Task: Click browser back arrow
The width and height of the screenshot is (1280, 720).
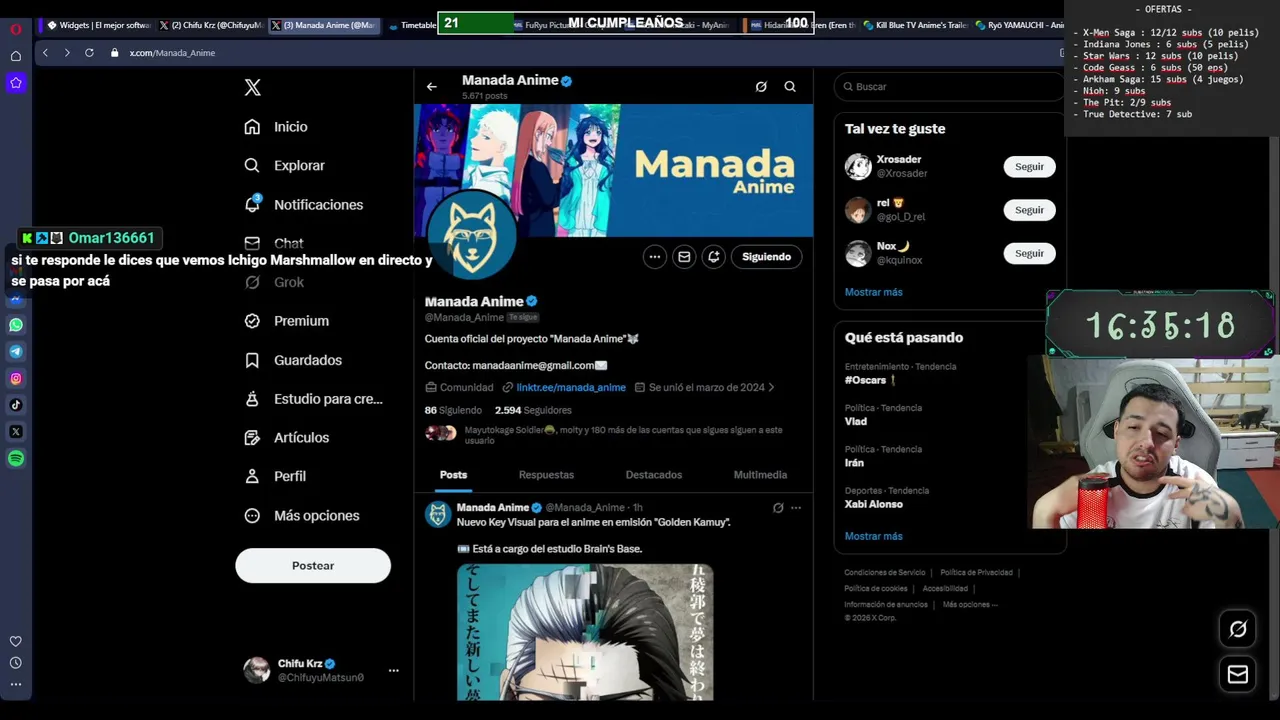Action: pyautogui.click(x=45, y=53)
